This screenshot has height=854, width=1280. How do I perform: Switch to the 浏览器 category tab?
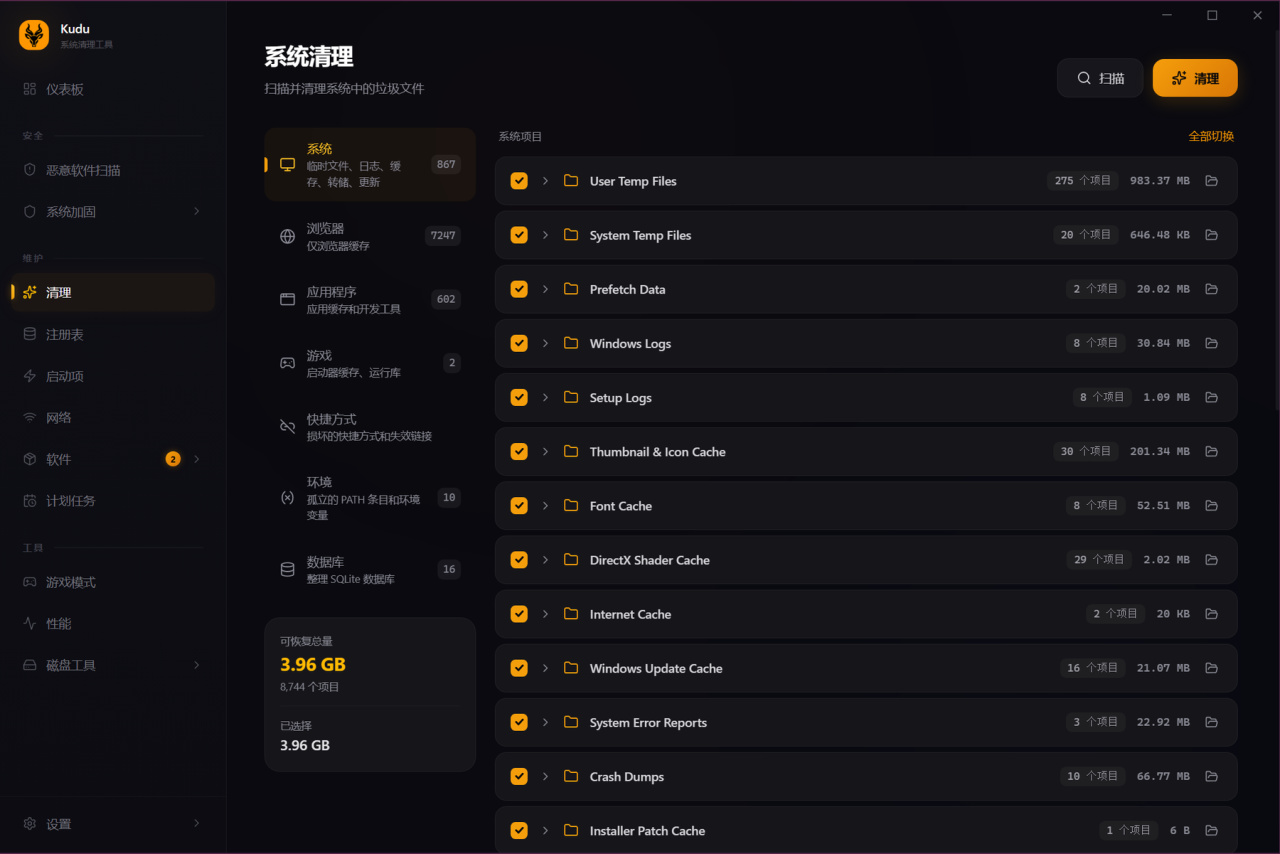coord(370,236)
